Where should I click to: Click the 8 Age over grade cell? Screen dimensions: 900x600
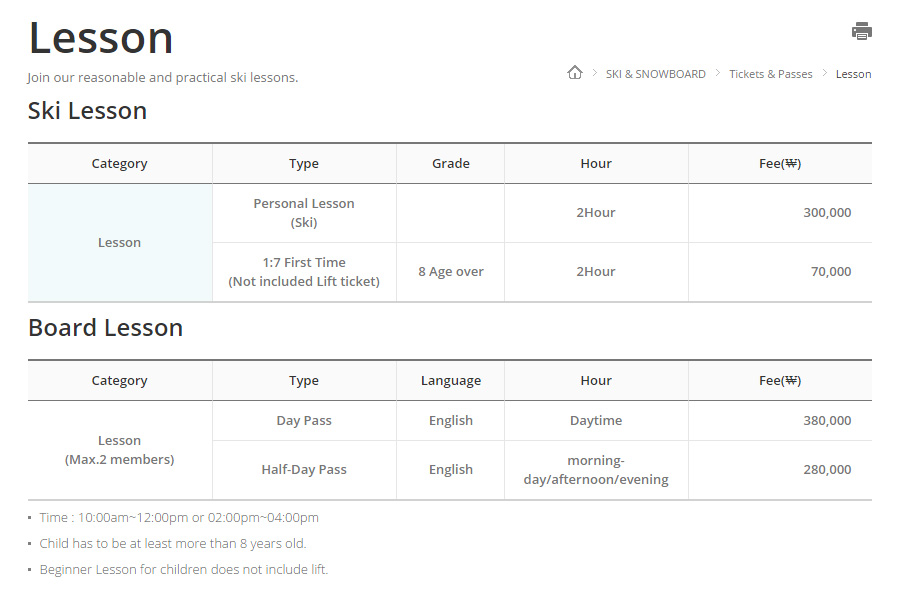[x=450, y=272]
